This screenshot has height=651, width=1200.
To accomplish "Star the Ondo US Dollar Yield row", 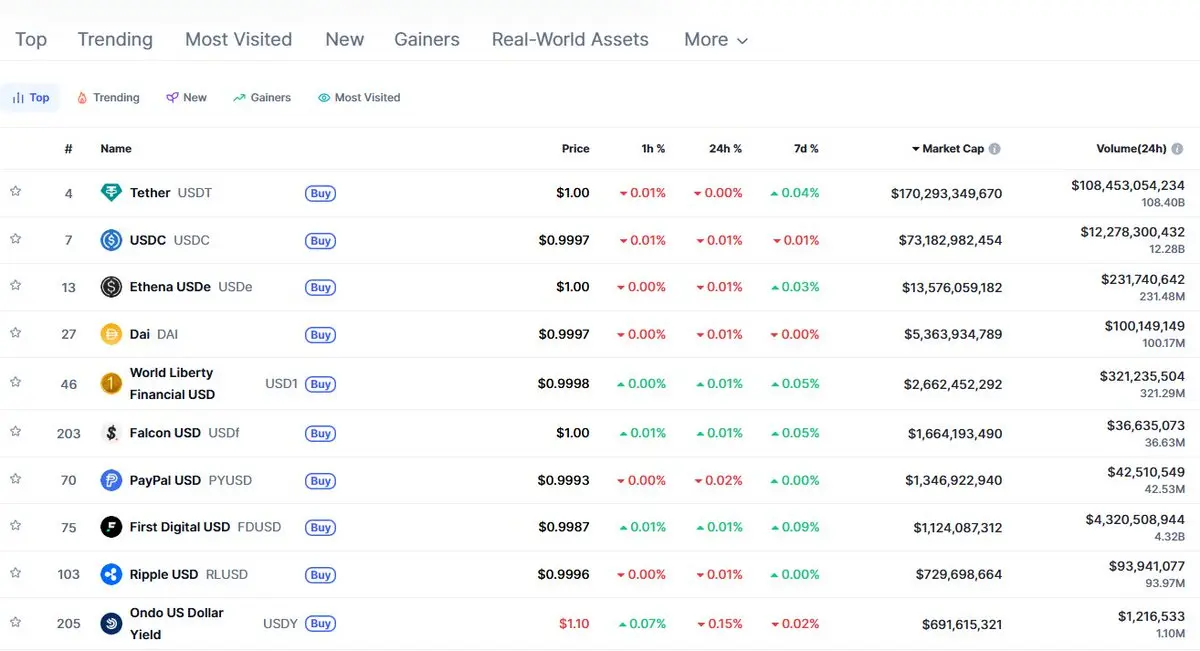I will click(x=16, y=621).
